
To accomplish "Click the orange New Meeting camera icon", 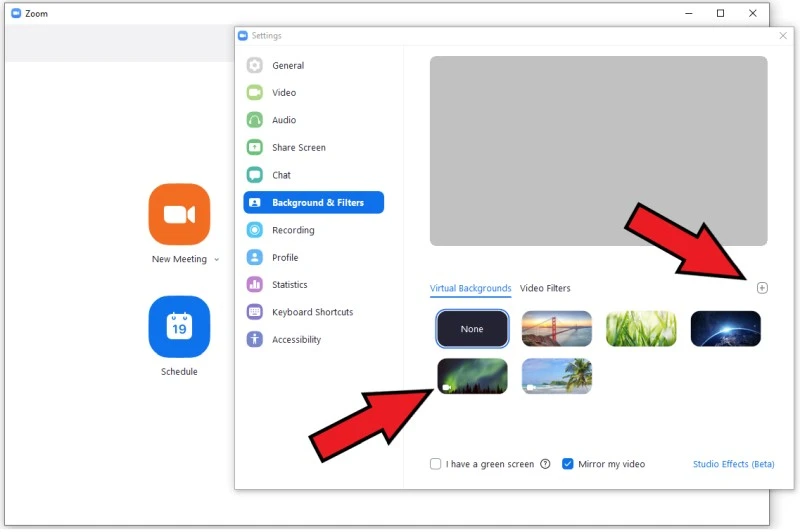I will point(179,214).
